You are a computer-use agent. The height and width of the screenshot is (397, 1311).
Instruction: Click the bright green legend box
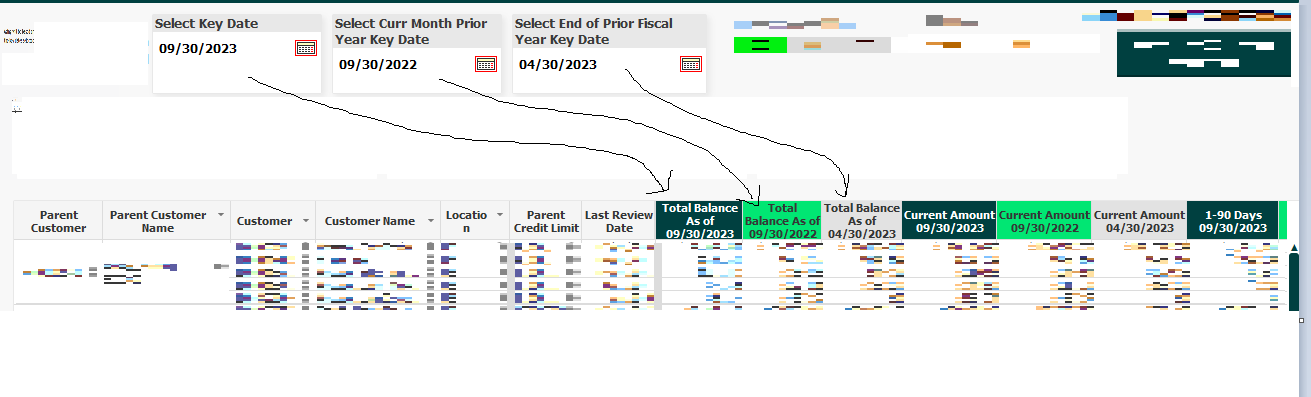[x=760, y=44]
